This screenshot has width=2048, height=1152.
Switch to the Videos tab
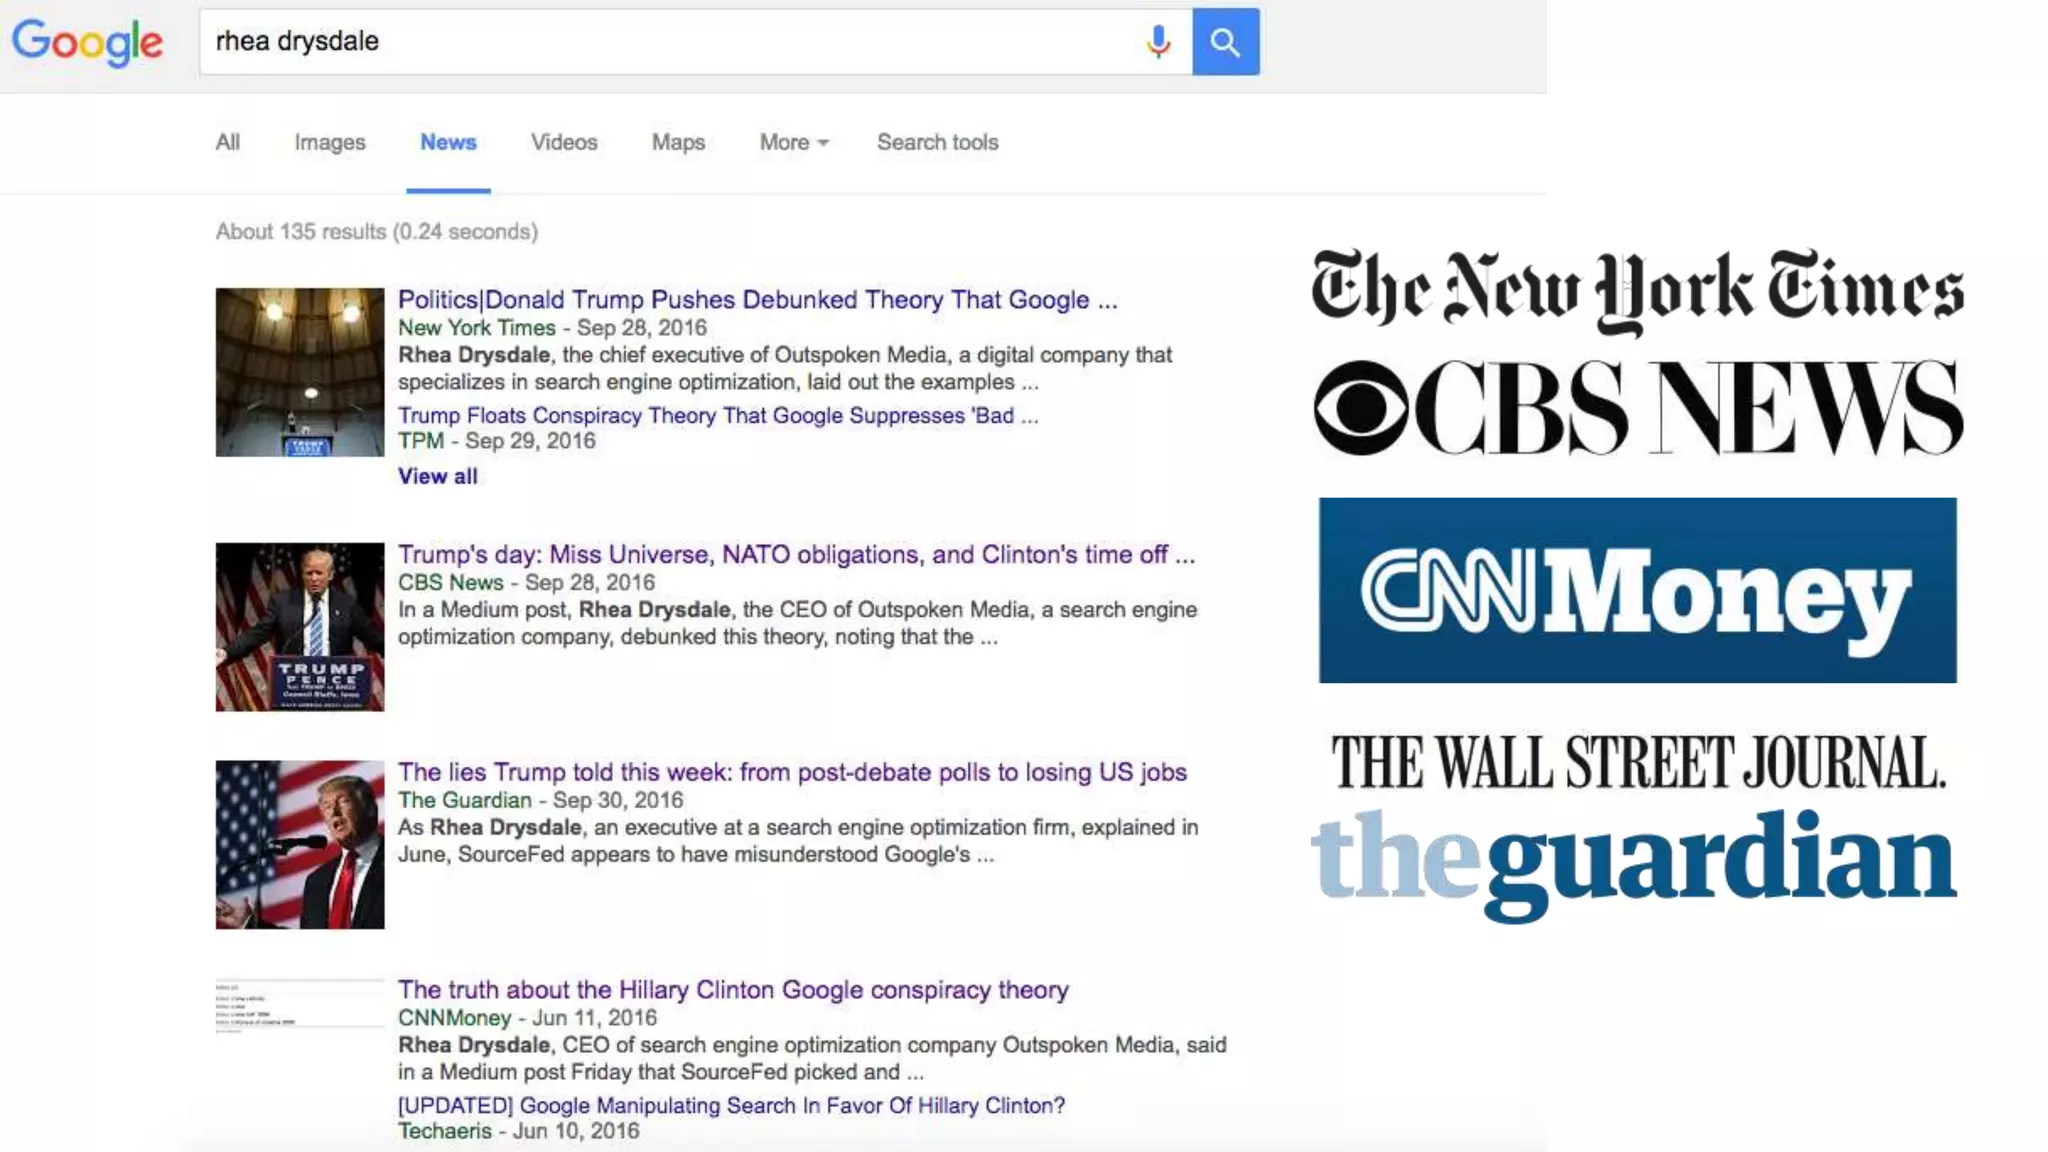pos(564,142)
